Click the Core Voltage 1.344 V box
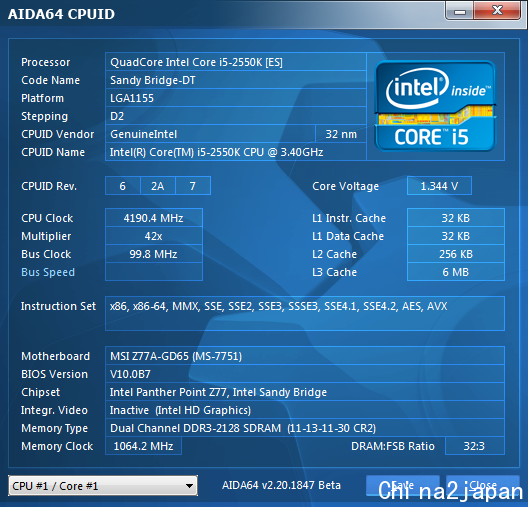 [439, 186]
